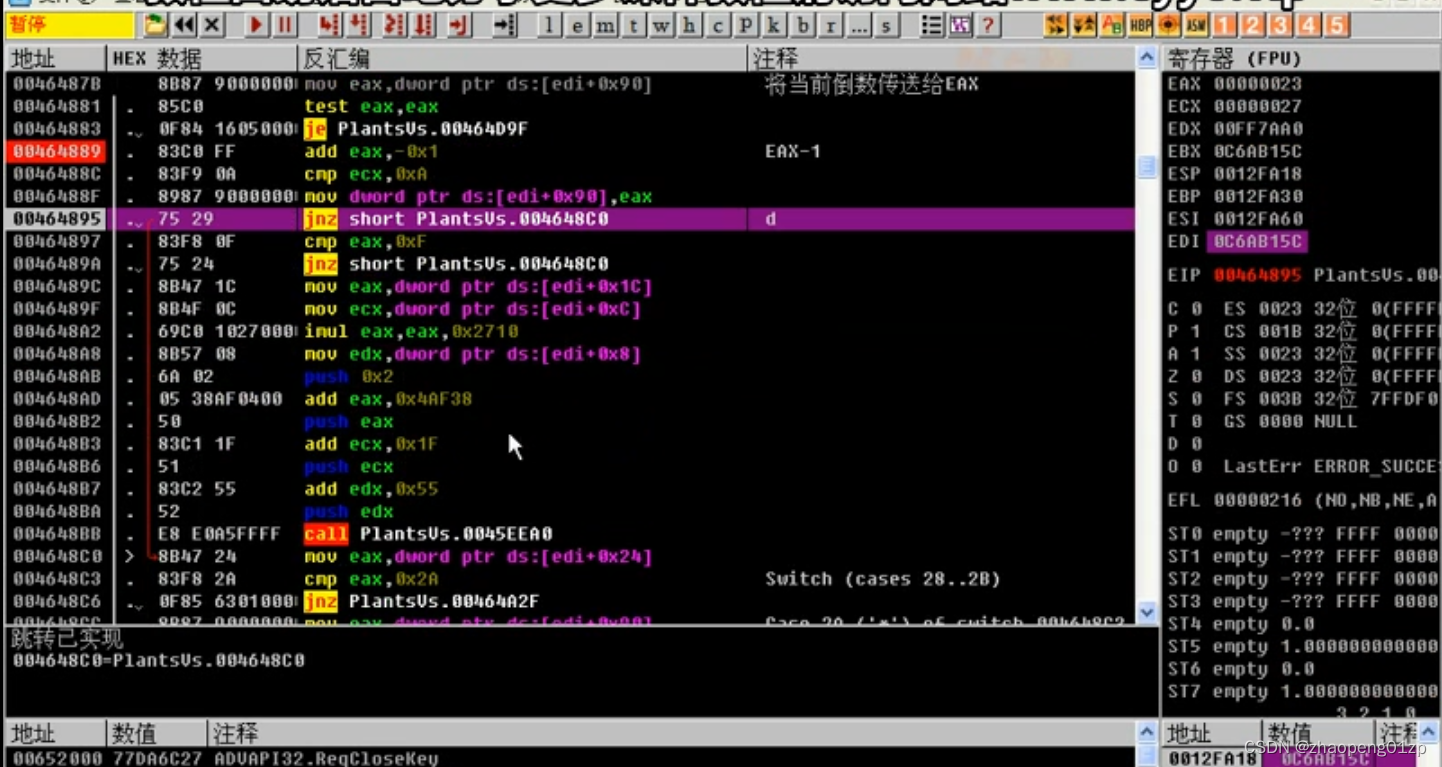Viewport: 1442px width, 767px height.
Task: Close the debugged program with X icon
Action: click(213, 25)
